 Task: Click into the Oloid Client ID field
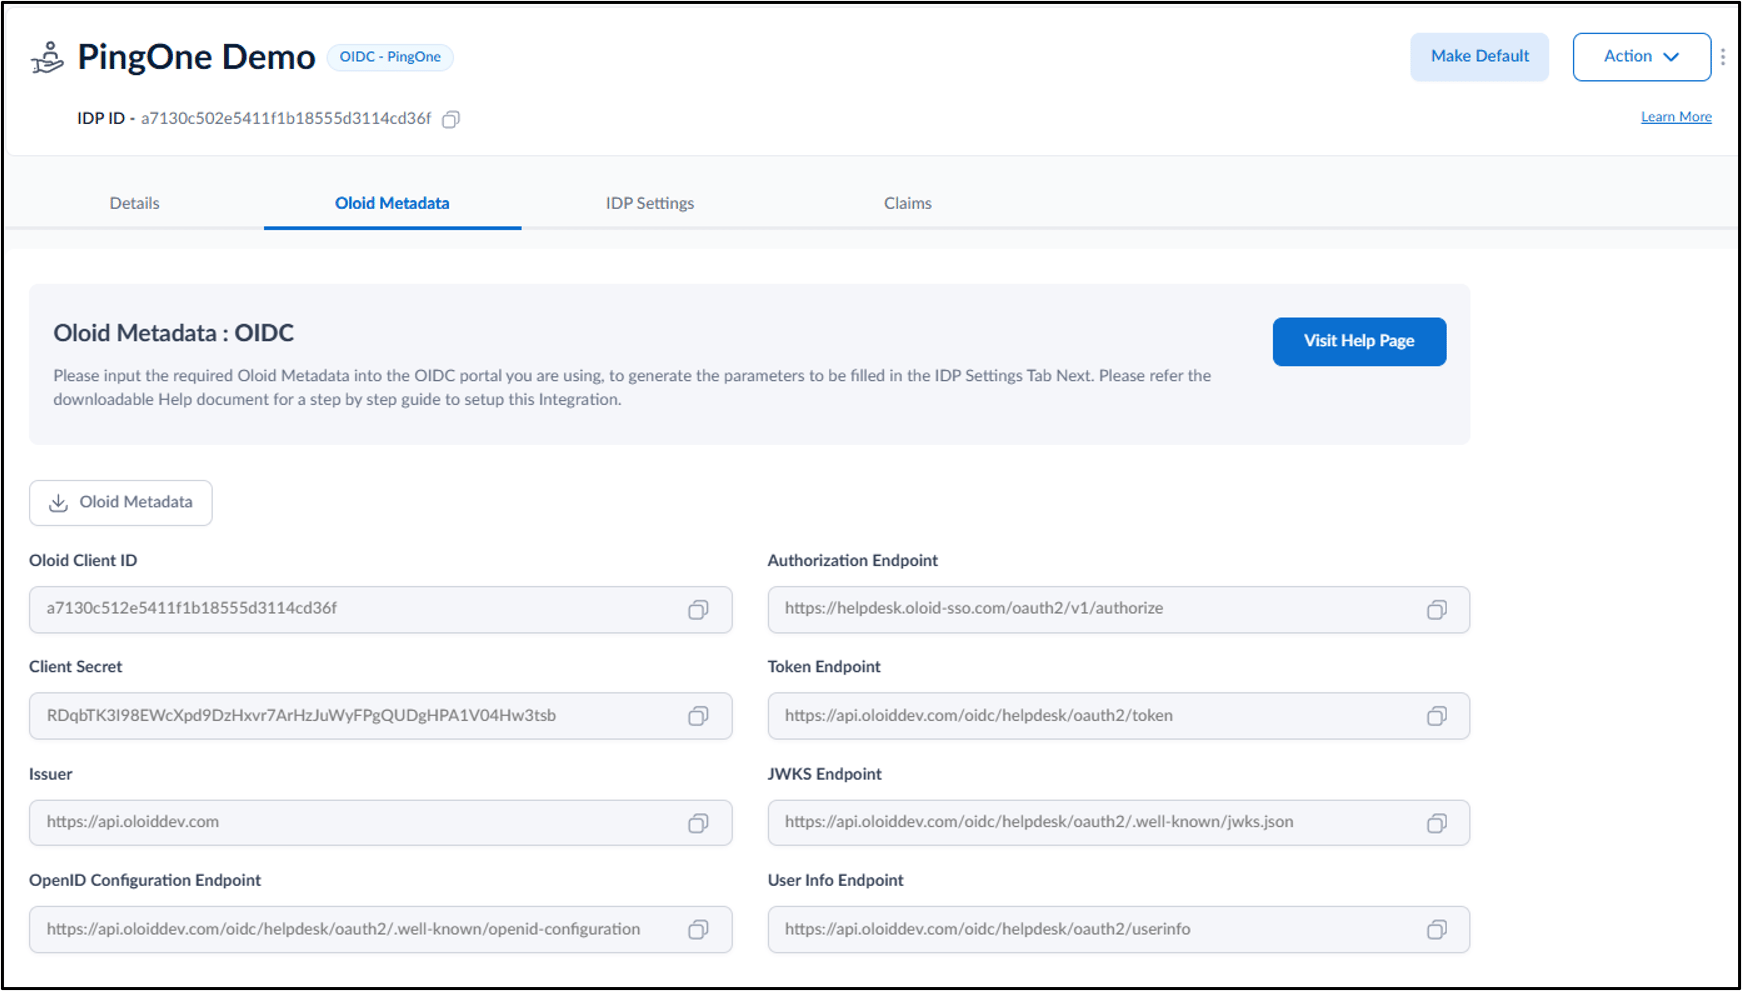[380, 609]
